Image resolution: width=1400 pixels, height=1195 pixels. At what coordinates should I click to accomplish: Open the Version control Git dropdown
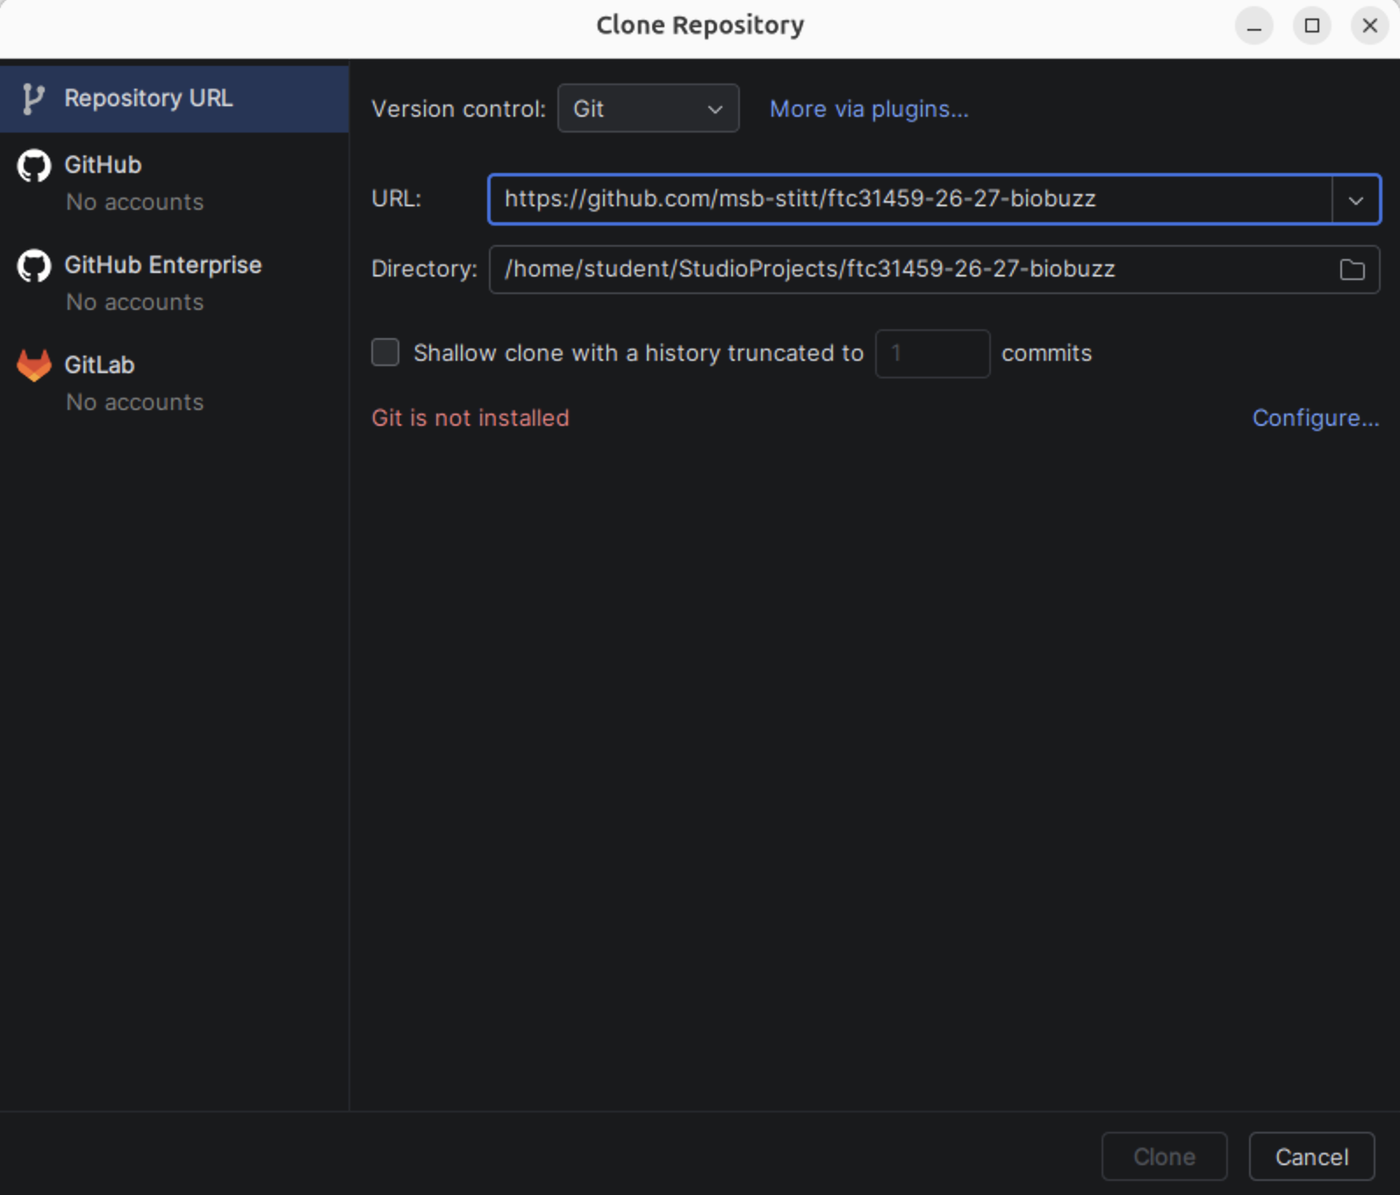648,109
